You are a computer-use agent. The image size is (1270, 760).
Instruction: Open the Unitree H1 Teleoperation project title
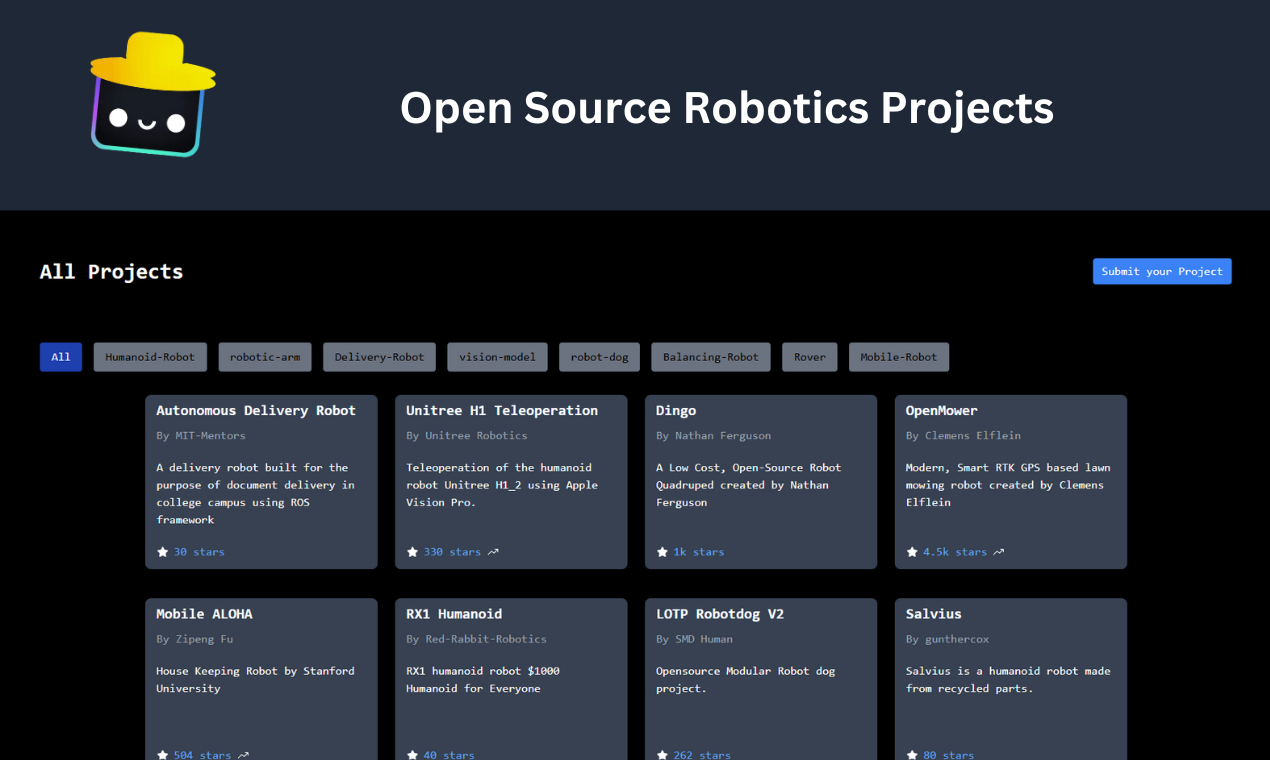502,410
